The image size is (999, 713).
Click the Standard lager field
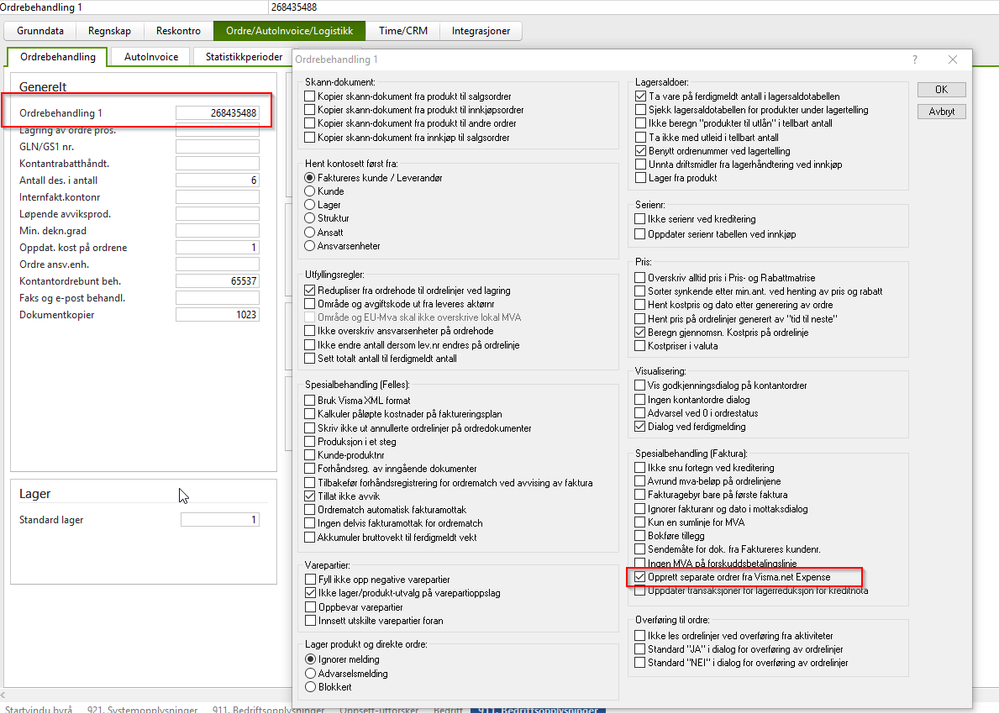click(x=220, y=520)
